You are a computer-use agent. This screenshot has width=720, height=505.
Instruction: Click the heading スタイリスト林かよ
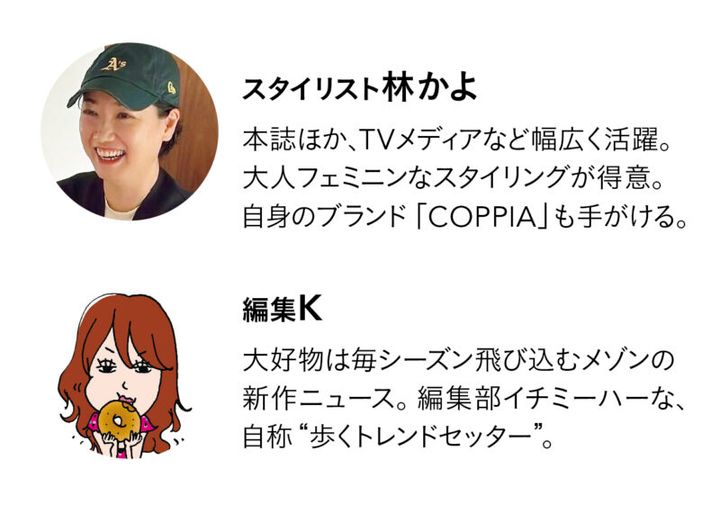coord(360,88)
